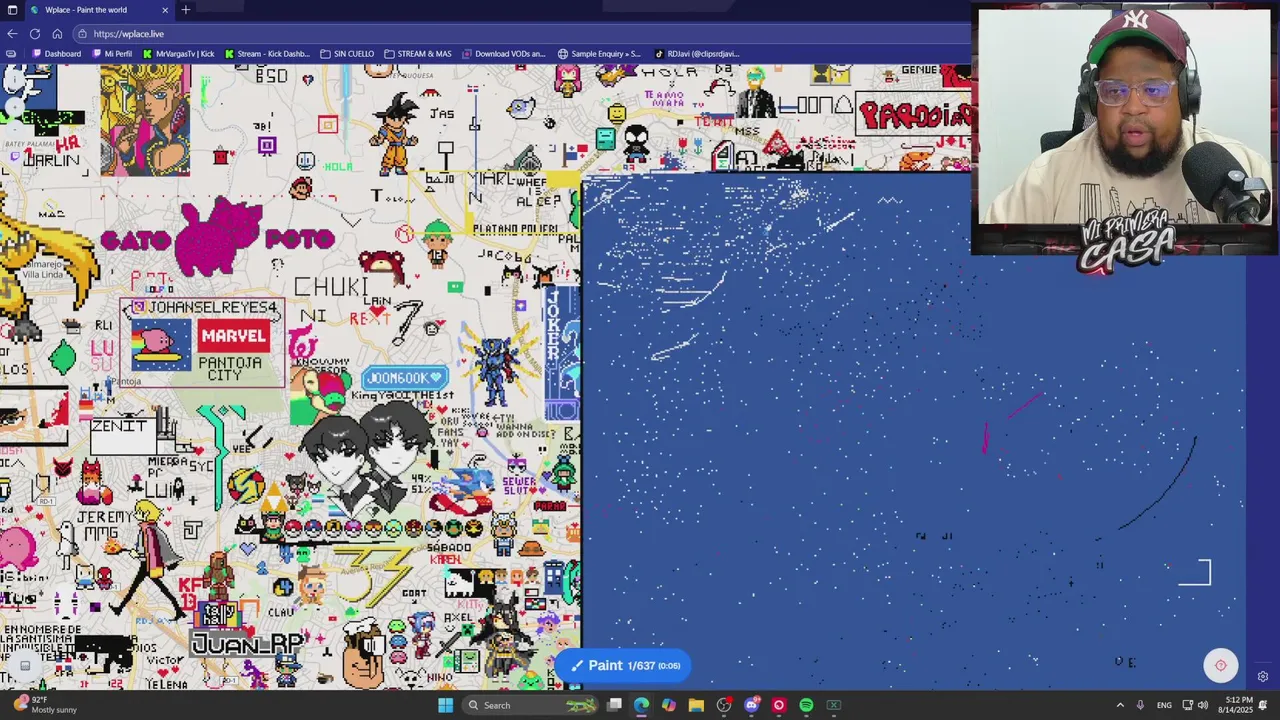The image size is (1280, 720).
Task: Open the Sample Enquiry bookmark
Action: coord(599,54)
